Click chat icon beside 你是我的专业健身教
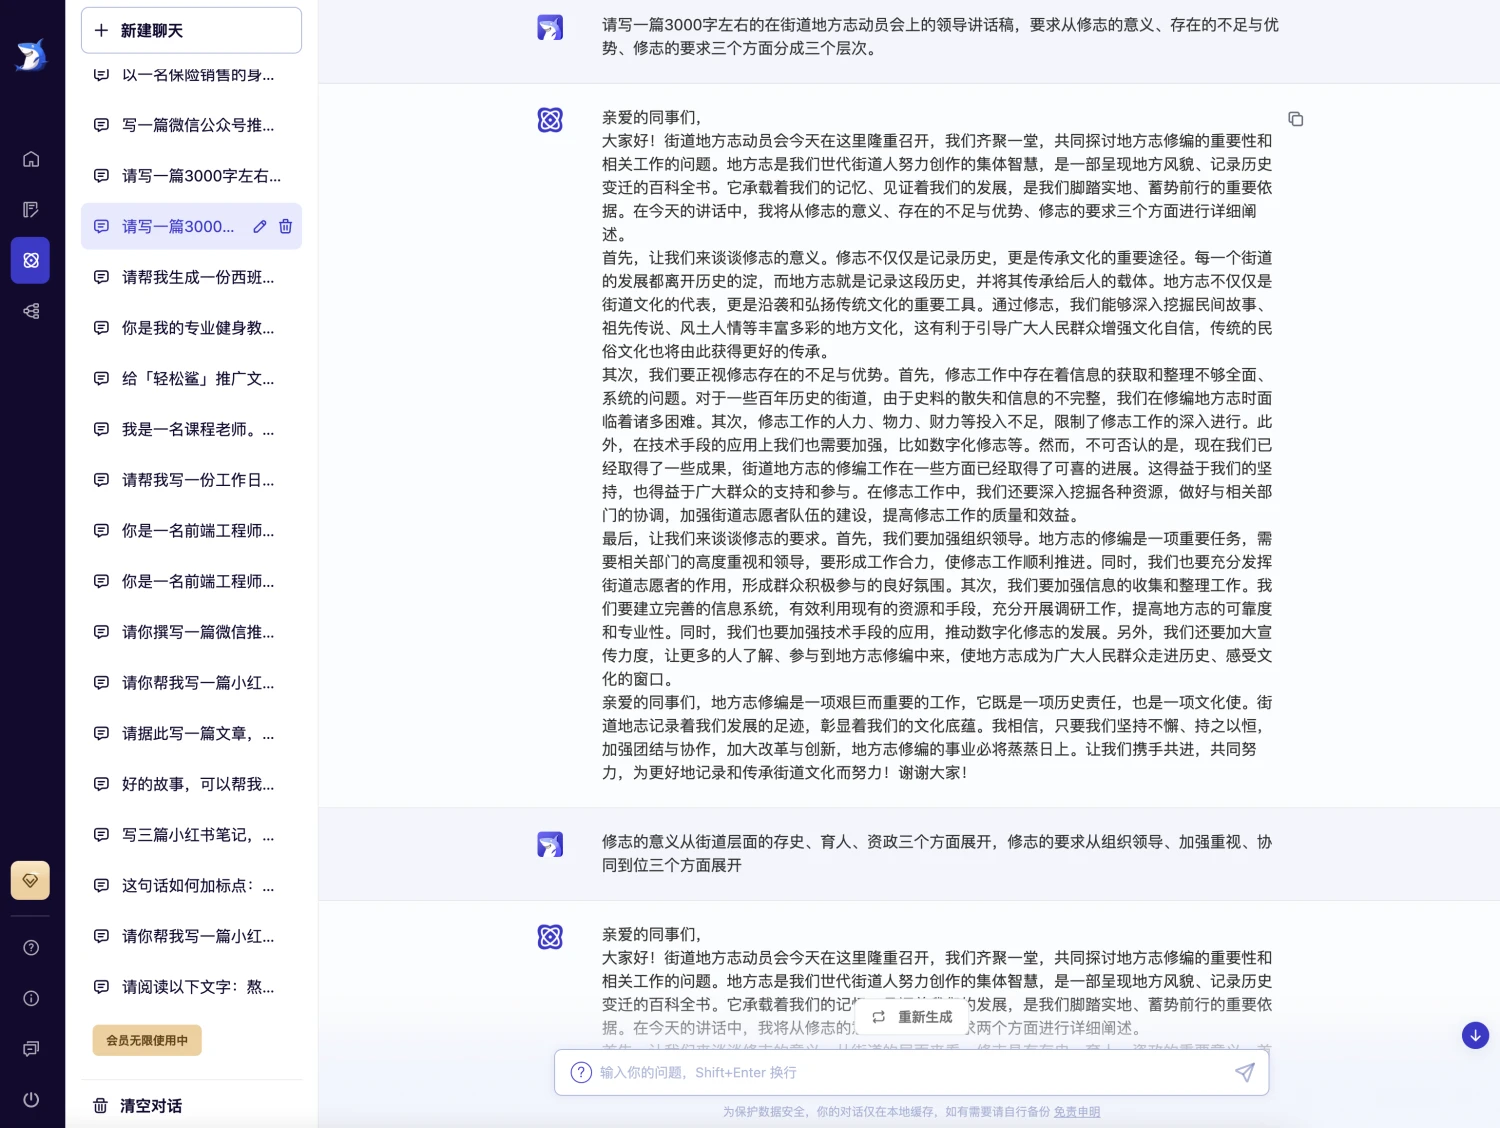The height and width of the screenshot is (1128, 1500). (101, 327)
